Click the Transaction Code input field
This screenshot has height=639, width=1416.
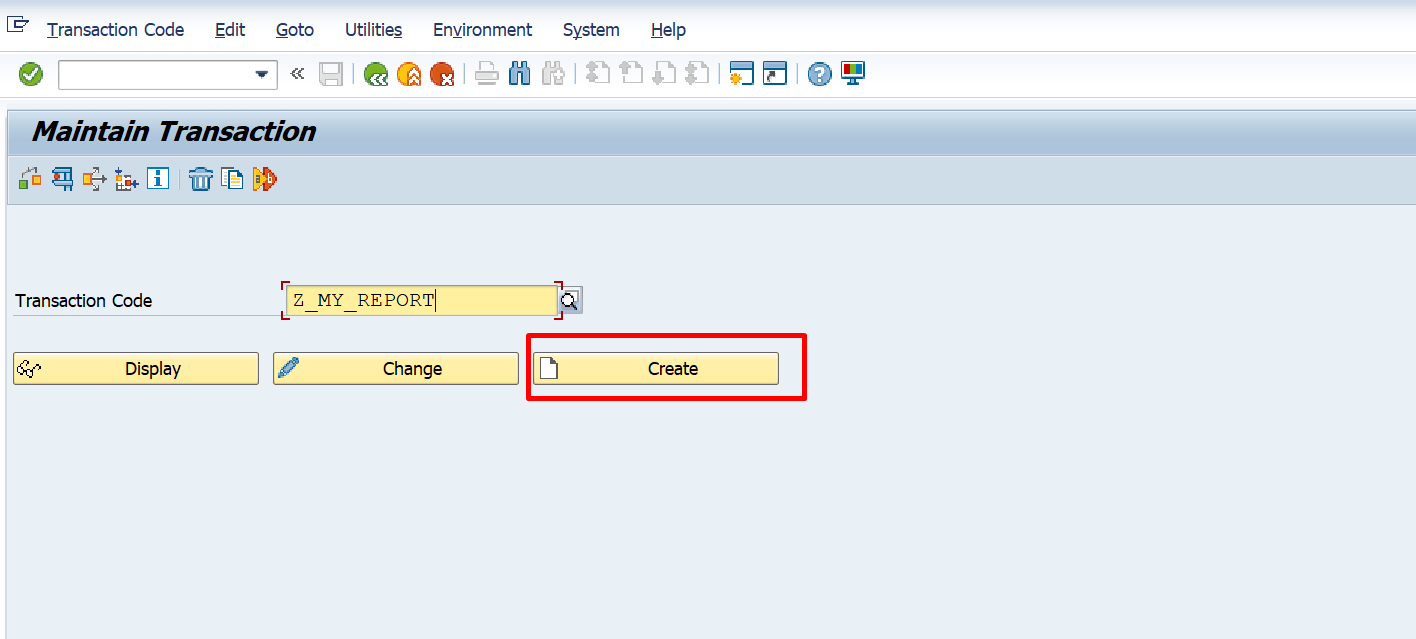pyautogui.click(x=420, y=301)
